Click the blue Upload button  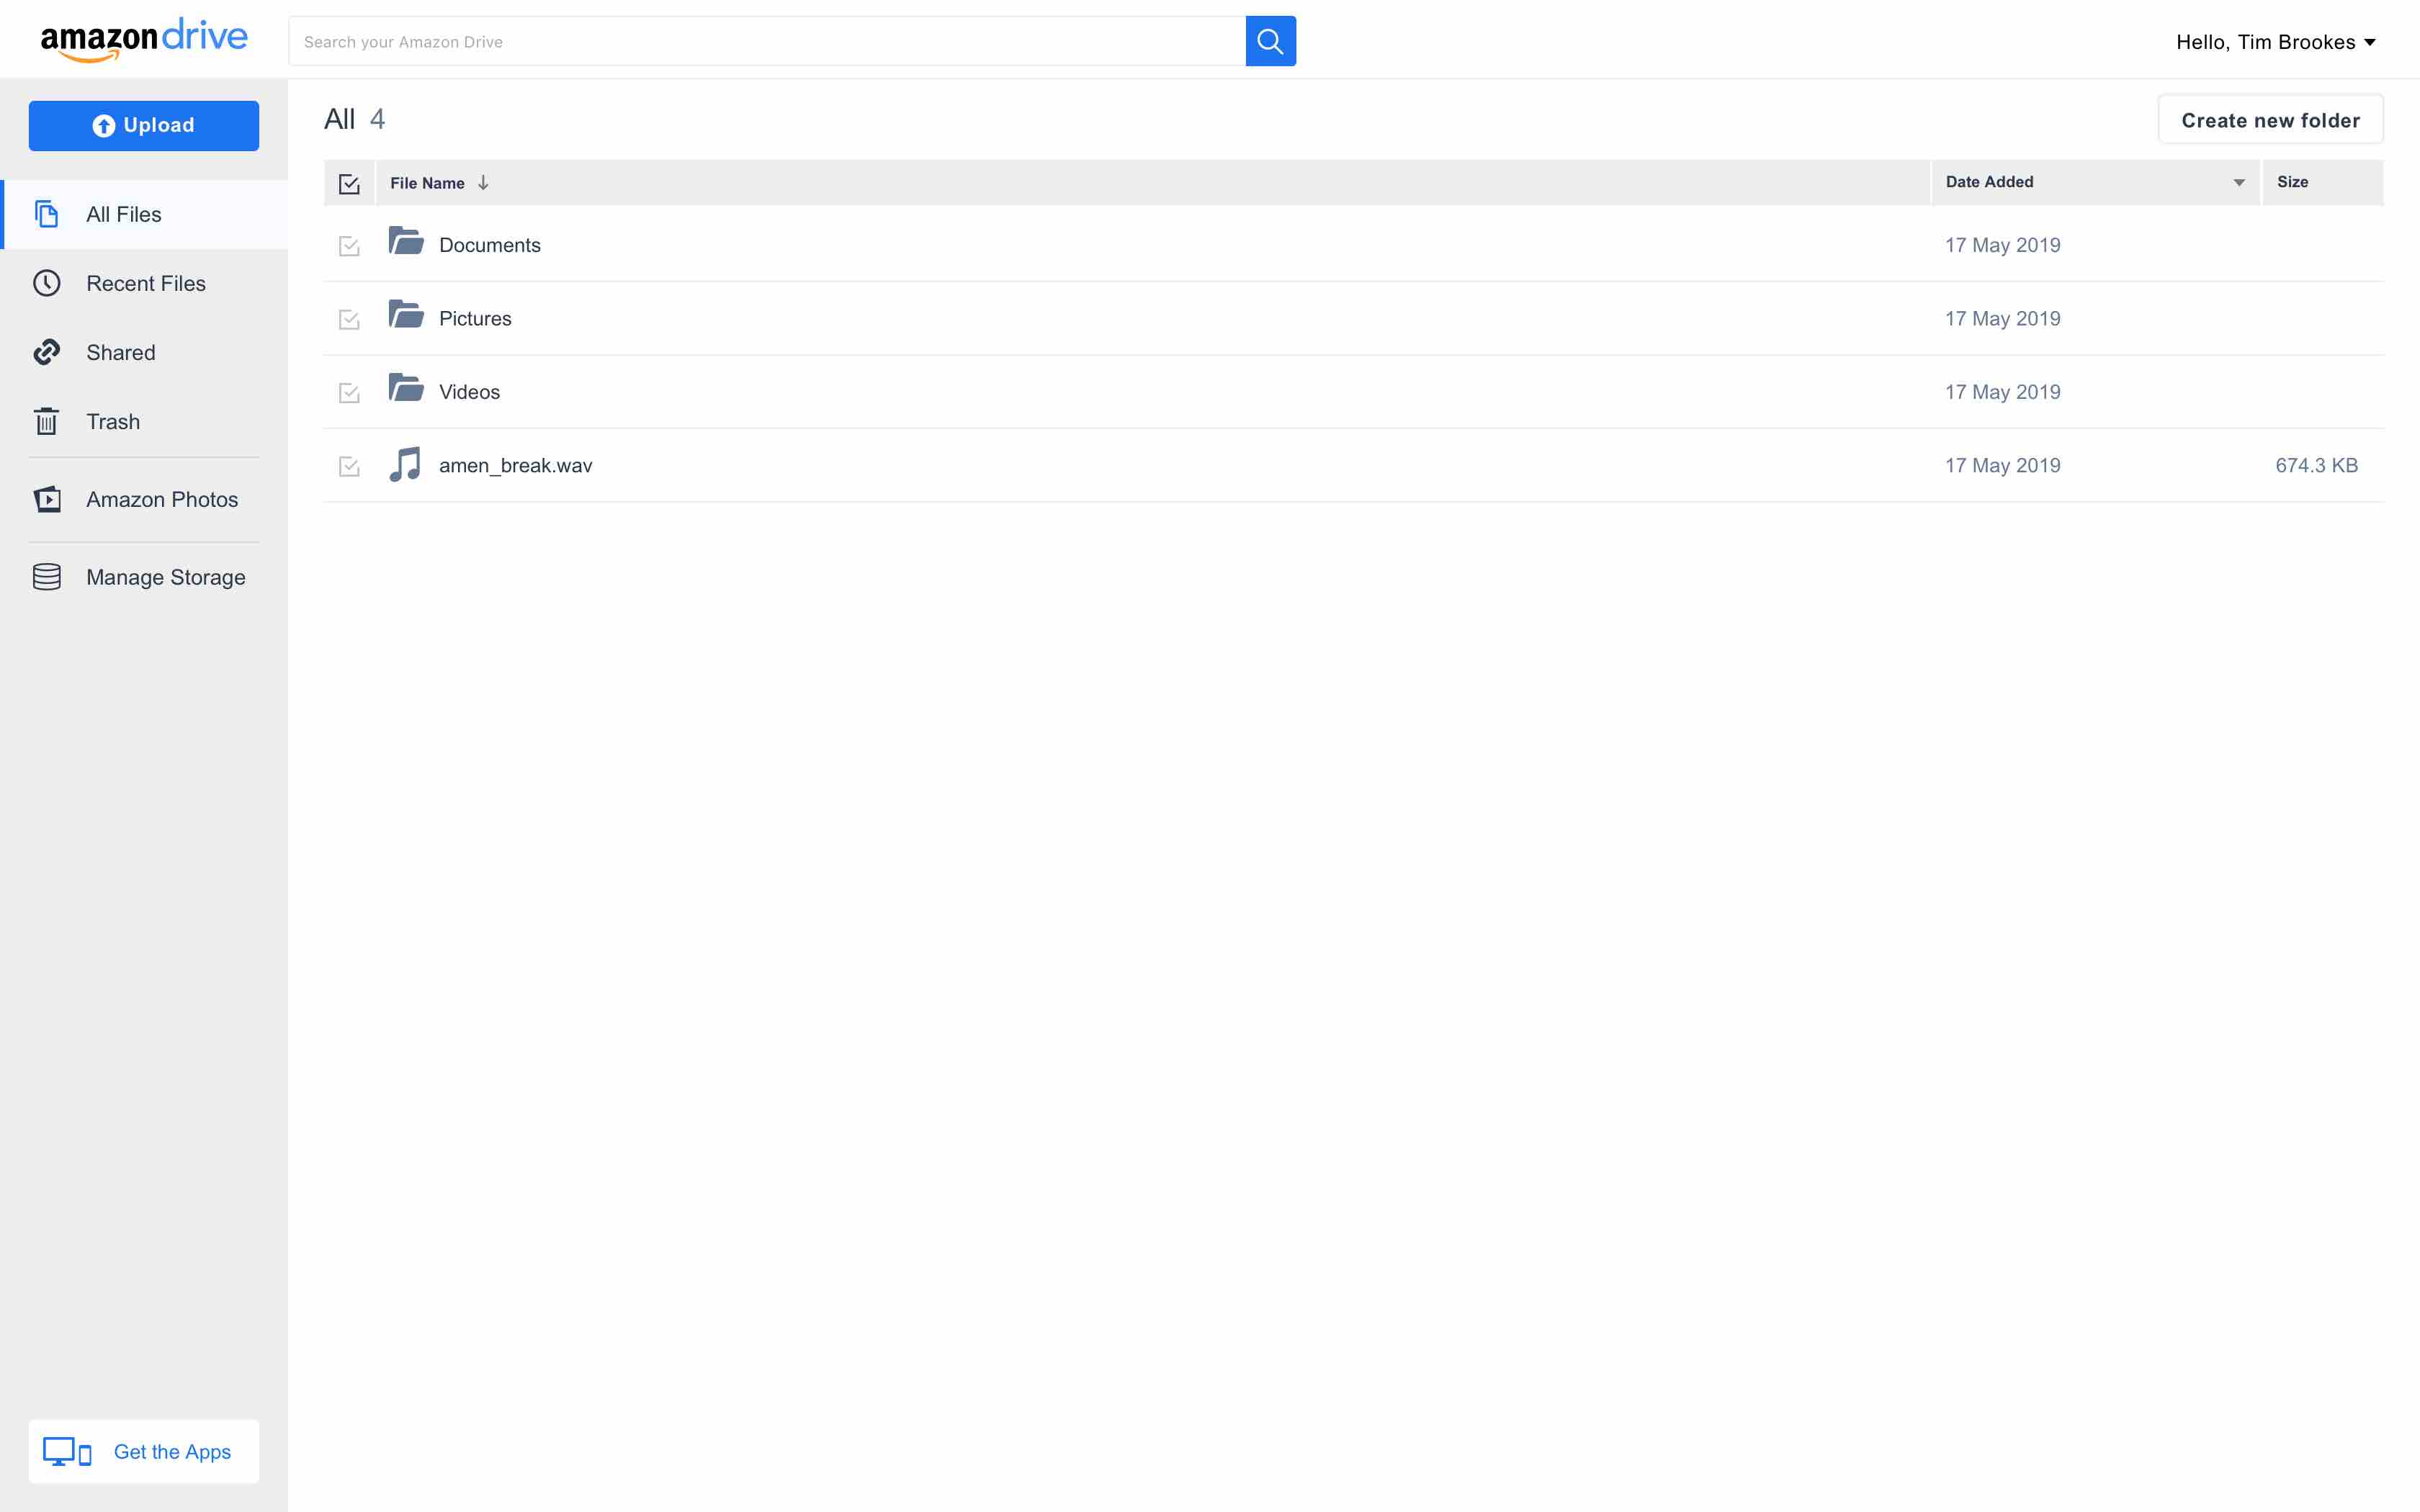click(144, 125)
